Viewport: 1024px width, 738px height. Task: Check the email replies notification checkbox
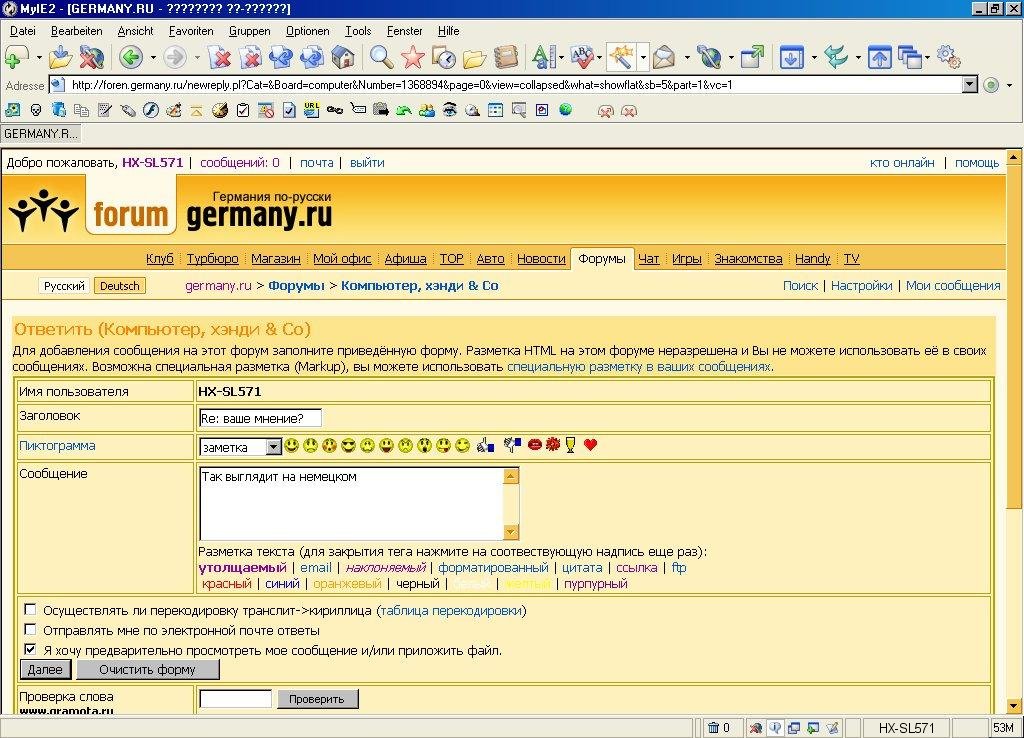tap(30, 630)
